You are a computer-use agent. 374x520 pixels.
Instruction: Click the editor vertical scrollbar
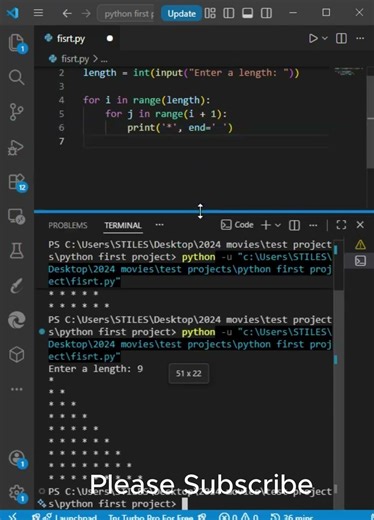tap(370, 122)
